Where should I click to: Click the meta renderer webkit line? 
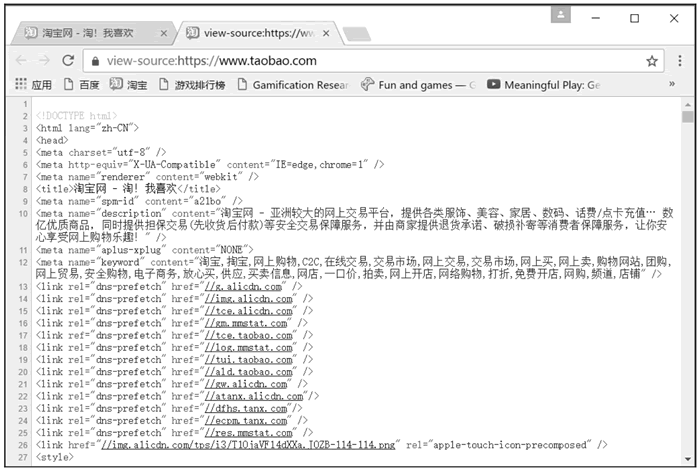[x=147, y=177]
